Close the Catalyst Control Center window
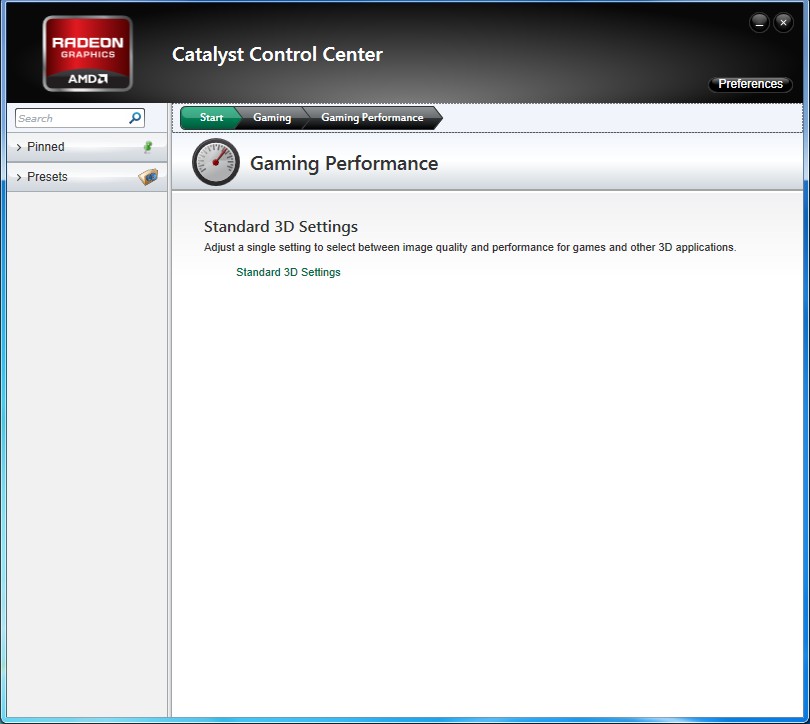The width and height of the screenshot is (810, 724). tap(783, 23)
